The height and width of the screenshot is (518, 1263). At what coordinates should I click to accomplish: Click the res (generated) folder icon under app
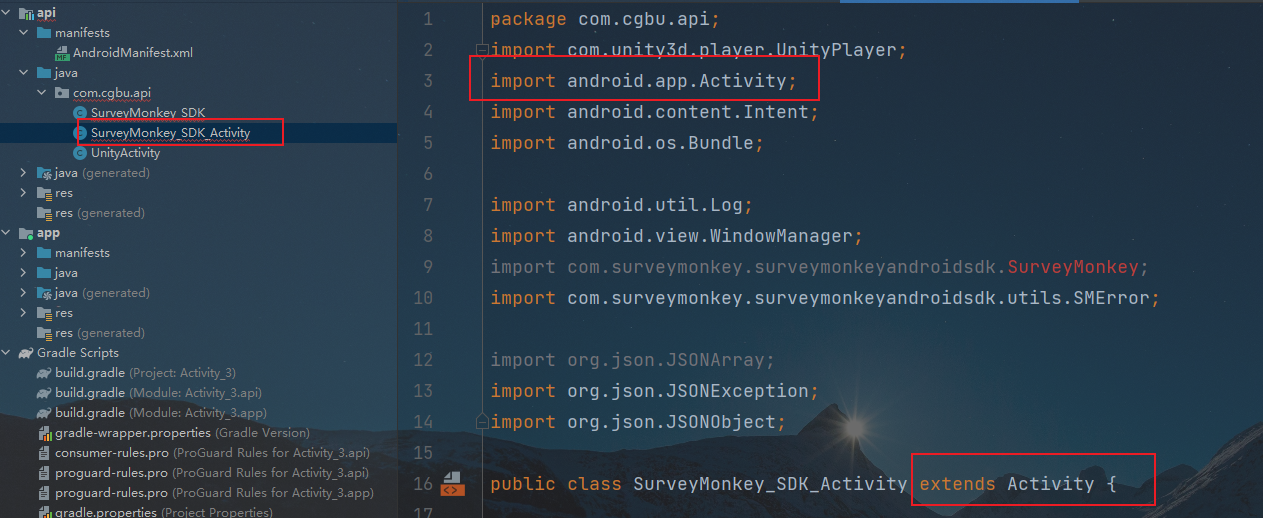pyautogui.click(x=44, y=333)
